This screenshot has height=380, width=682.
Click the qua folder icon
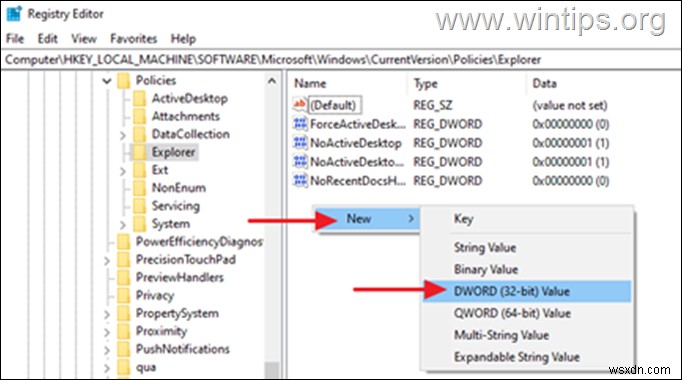pyautogui.click(x=124, y=367)
